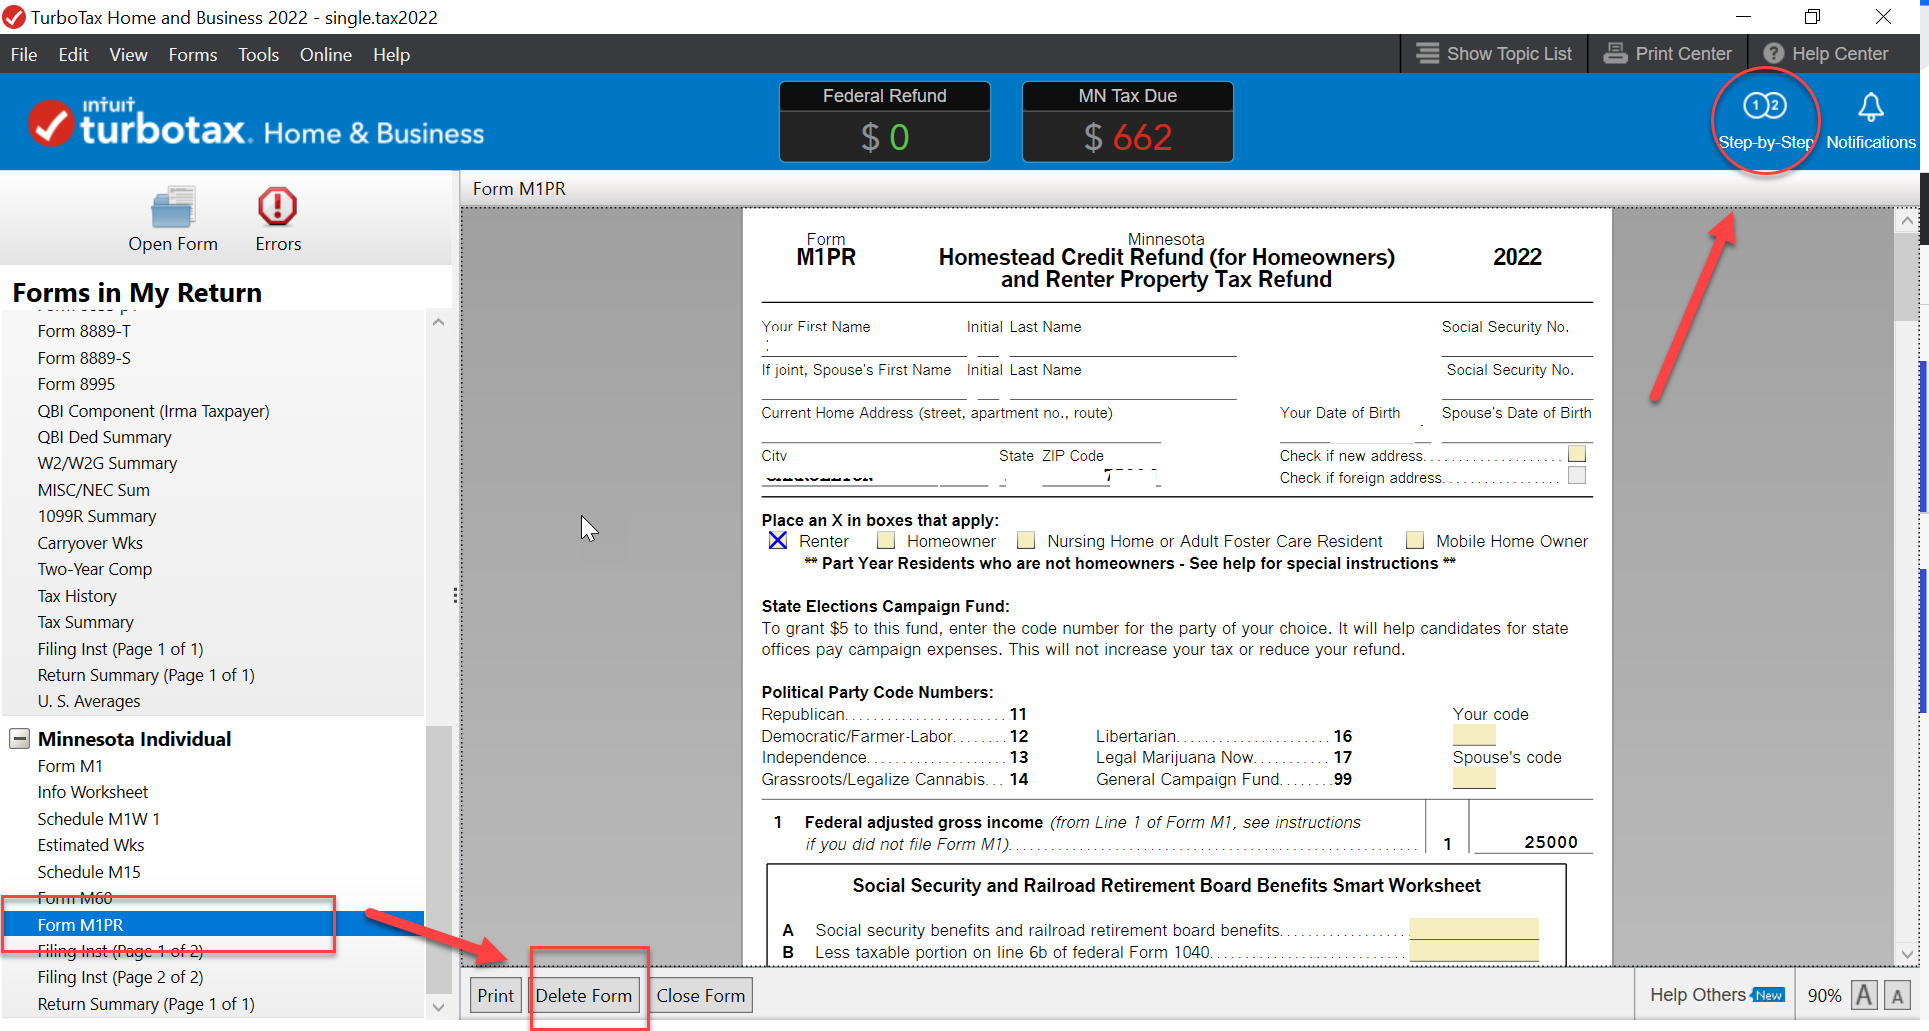
Task: Check the Homeowner box
Action: pyautogui.click(x=886, y=541)
